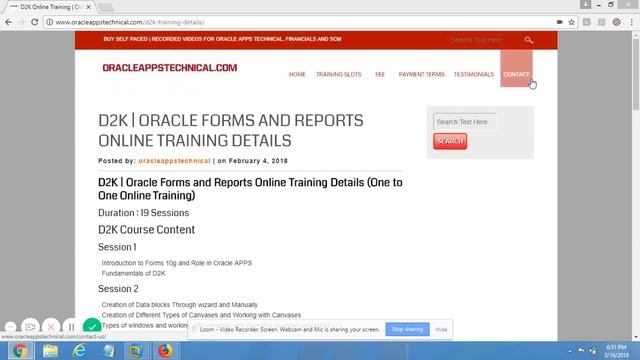Click the site info icon in address bar
Image resolution: width=640 pixels, height=360 pixels.
click(x=49, y=22)
